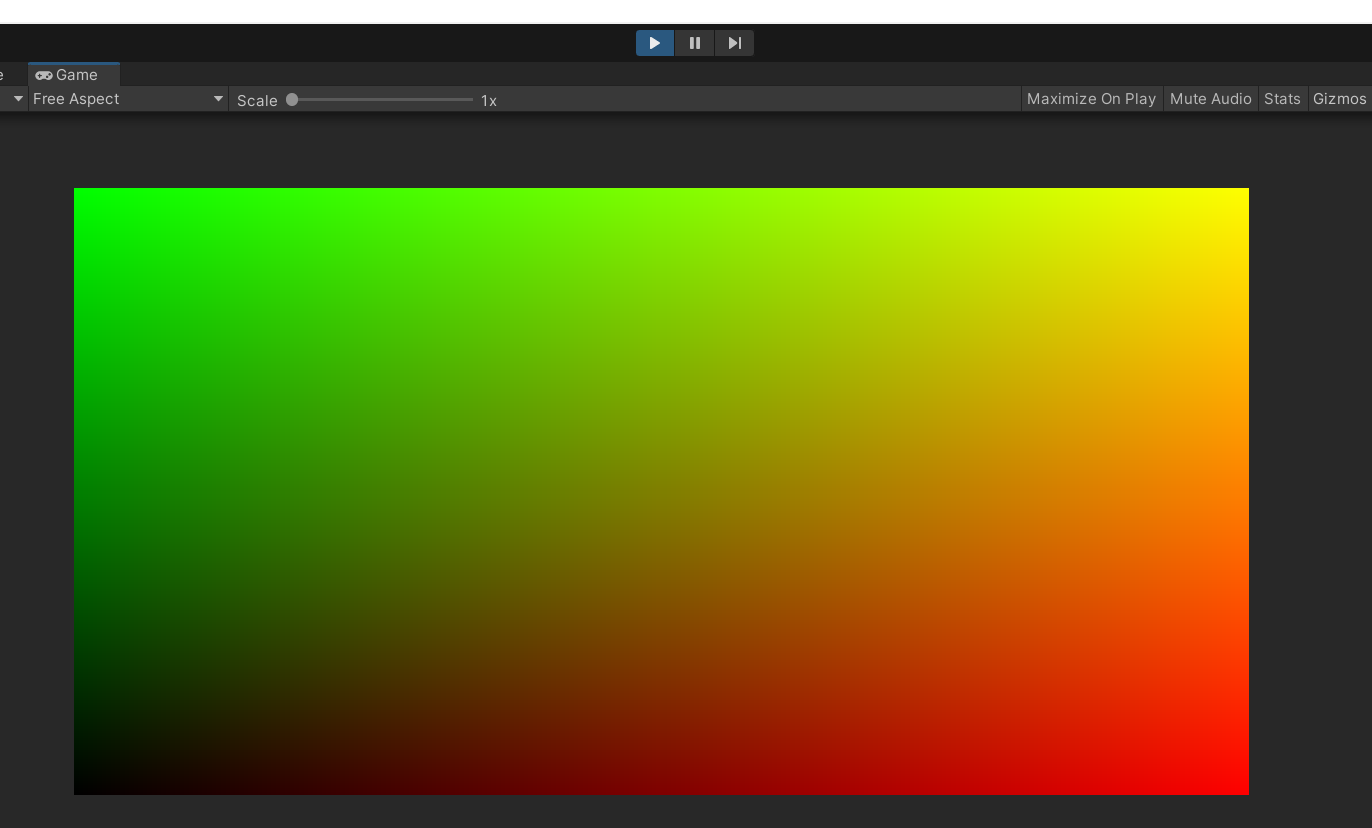Enable Mute Audio for the Game view
The width and height of the screenshot is (1372, 828).
[x=1210, y=98]
